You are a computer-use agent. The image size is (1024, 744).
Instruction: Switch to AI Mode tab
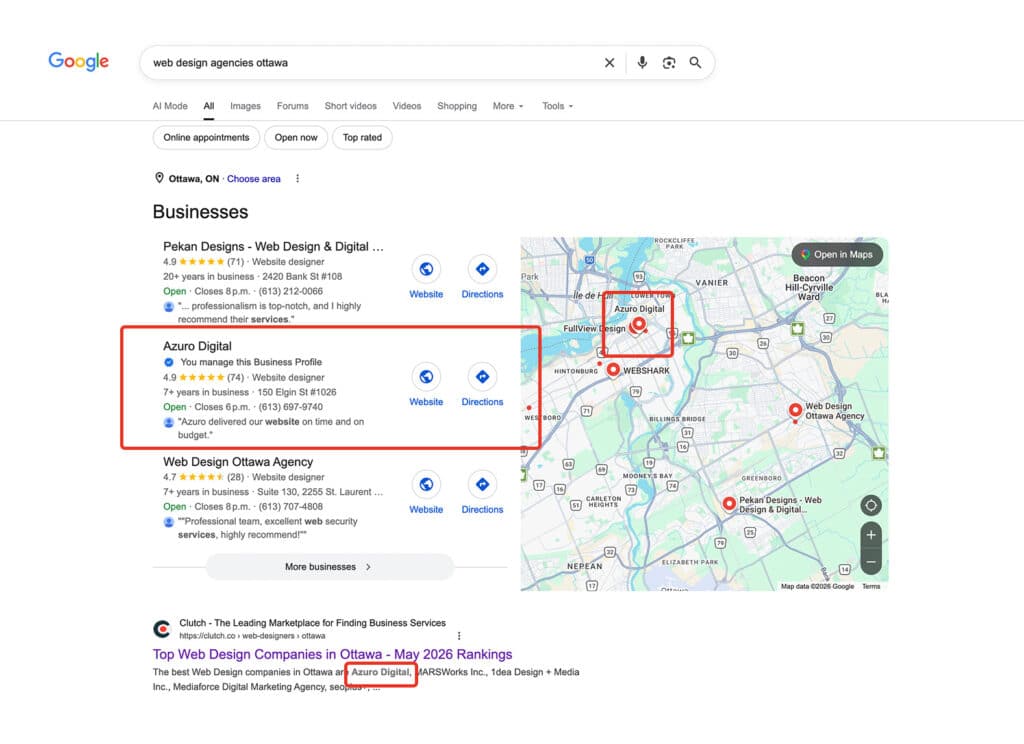170,106
